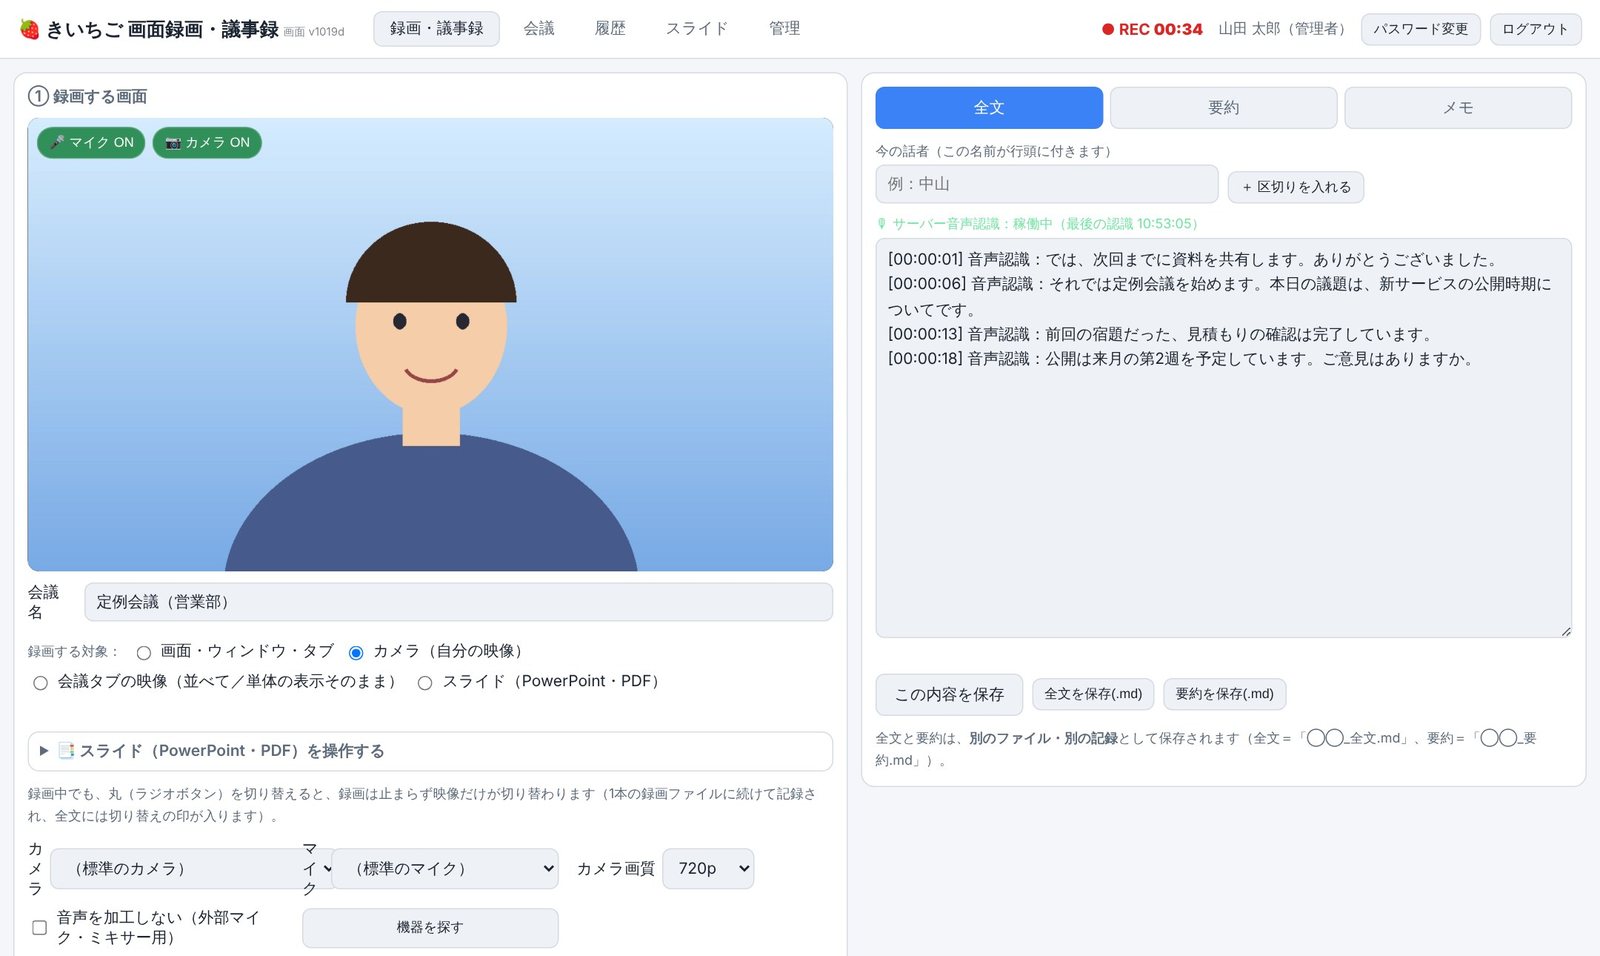
Task: Show the 全文 transcript tab
Action: [989, 108]
